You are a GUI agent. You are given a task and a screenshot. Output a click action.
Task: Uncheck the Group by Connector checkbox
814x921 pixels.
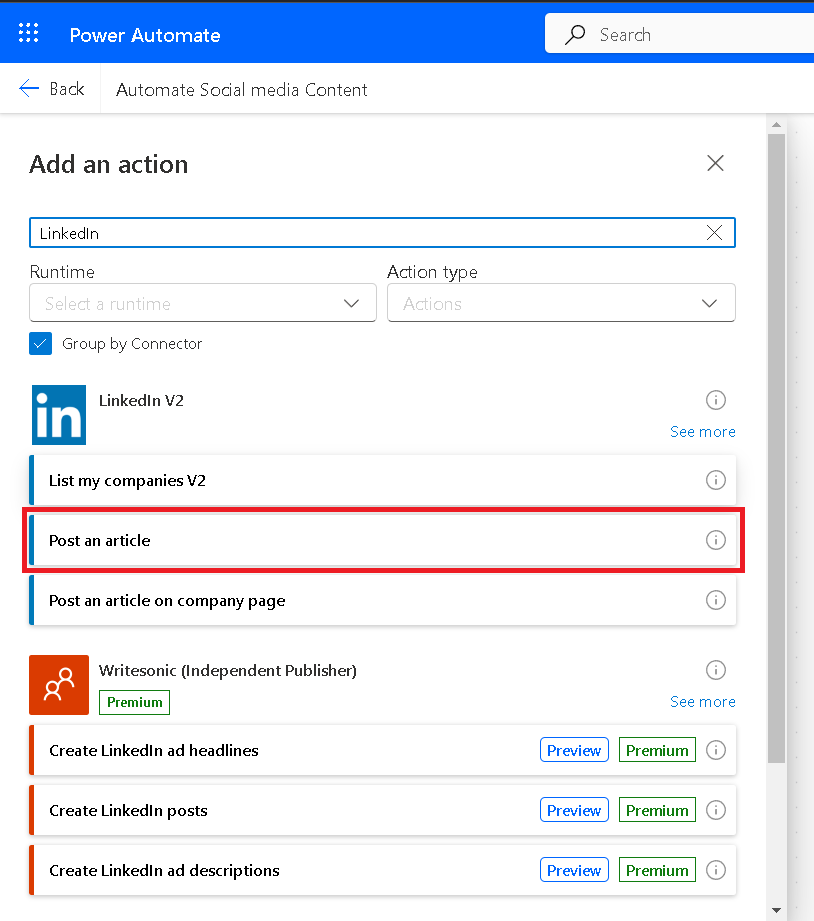pos(40,344)
